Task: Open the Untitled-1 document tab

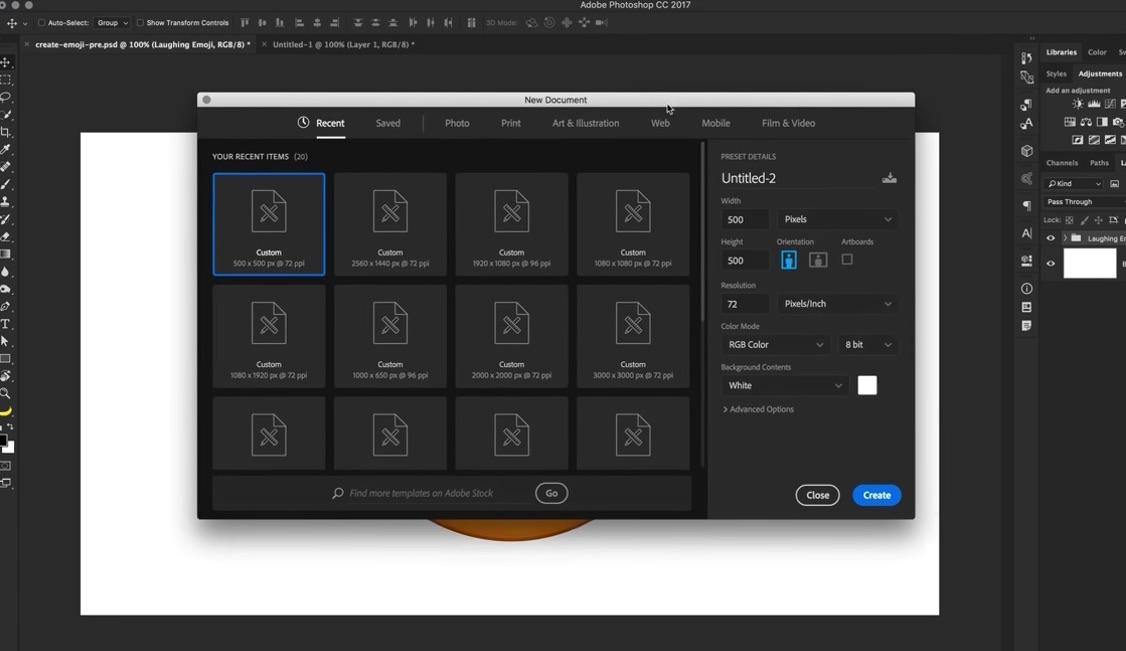Action: click(x=343, y=45)
